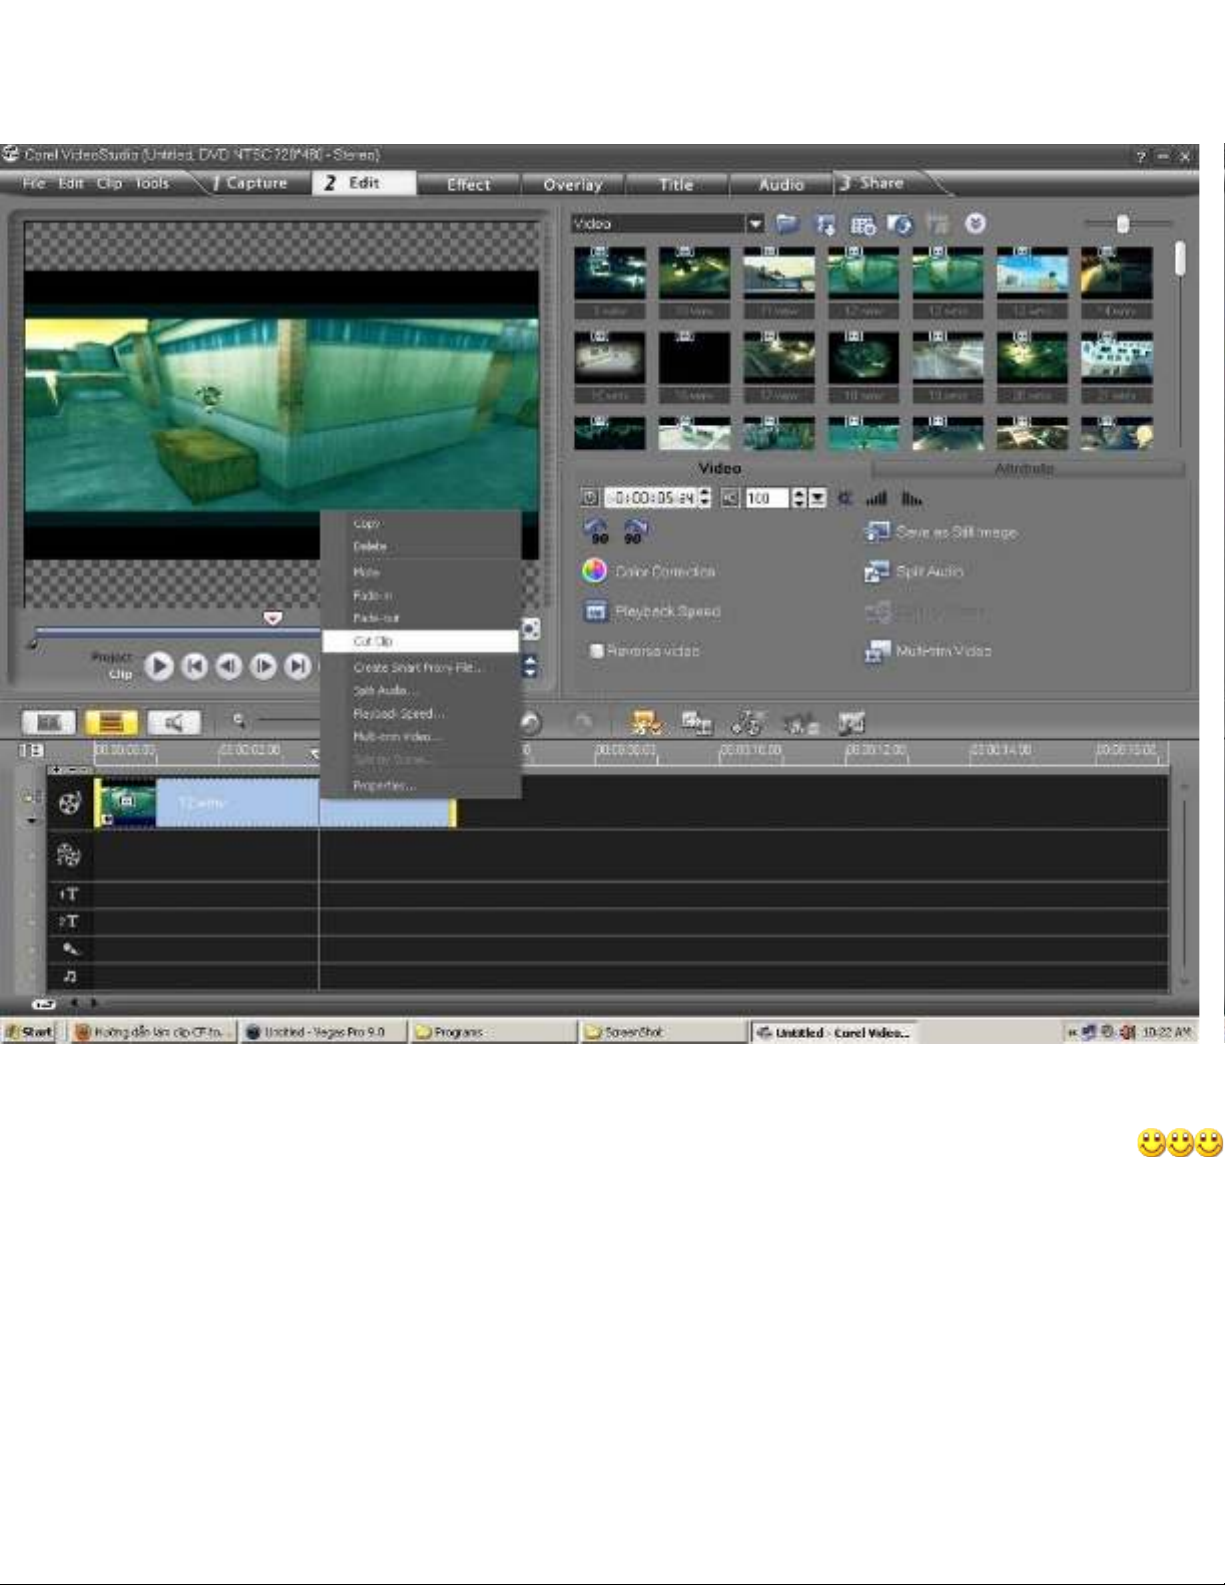Screen dimensions: 1225x1585
Task: Open the Video library category dropdown
Action: click(x=755, y=224)
